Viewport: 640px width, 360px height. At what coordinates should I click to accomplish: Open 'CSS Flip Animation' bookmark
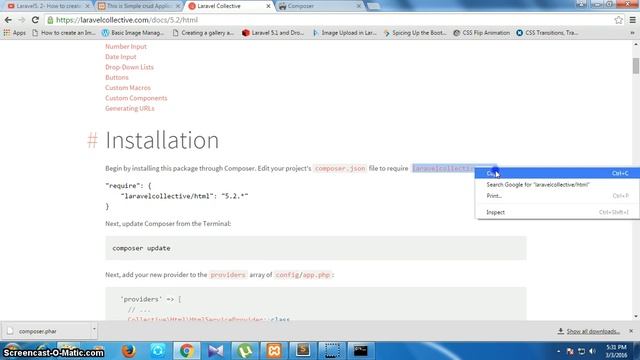pyautogui.click(x=482, y=33)
